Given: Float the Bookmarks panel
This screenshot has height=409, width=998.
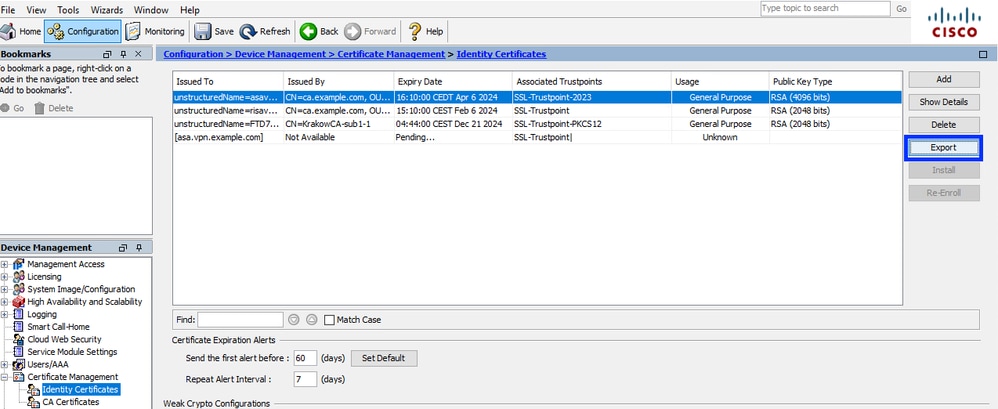Looking at the screenshot, I should (107, 54).
